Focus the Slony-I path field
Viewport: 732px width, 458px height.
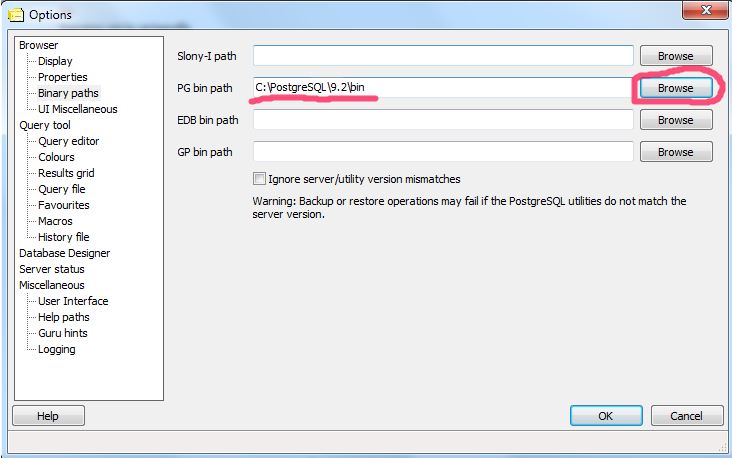443,56
